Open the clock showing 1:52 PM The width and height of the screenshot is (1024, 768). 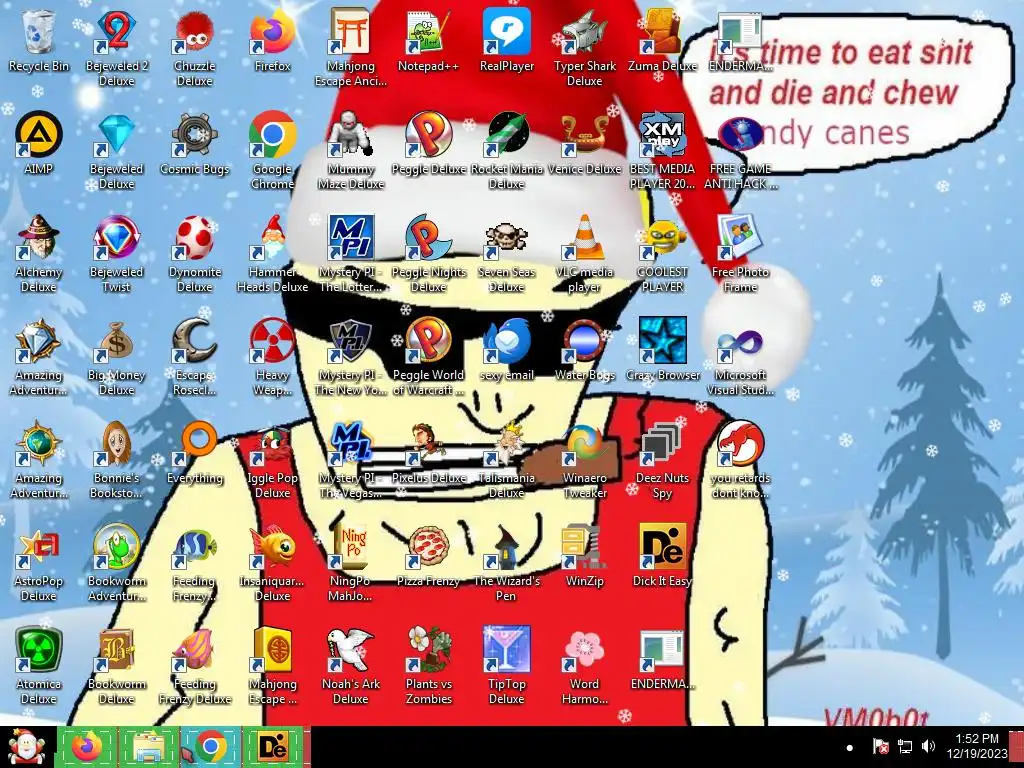[977, 746]
